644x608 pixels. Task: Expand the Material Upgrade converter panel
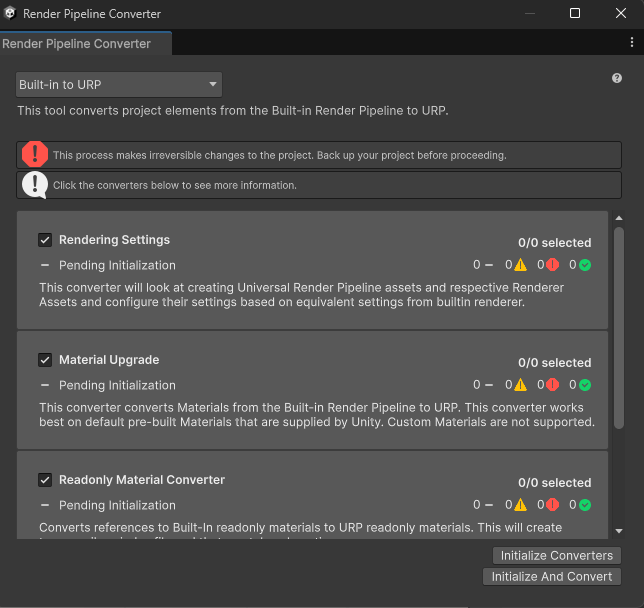coord(312,390)
